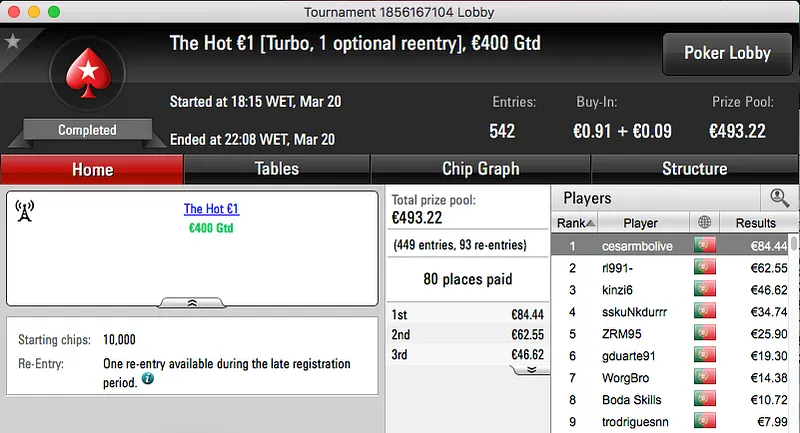Viewport: 800px width, 433px height.
Task: Click the broadcast antenna icon
Action: tap(25, 210)
